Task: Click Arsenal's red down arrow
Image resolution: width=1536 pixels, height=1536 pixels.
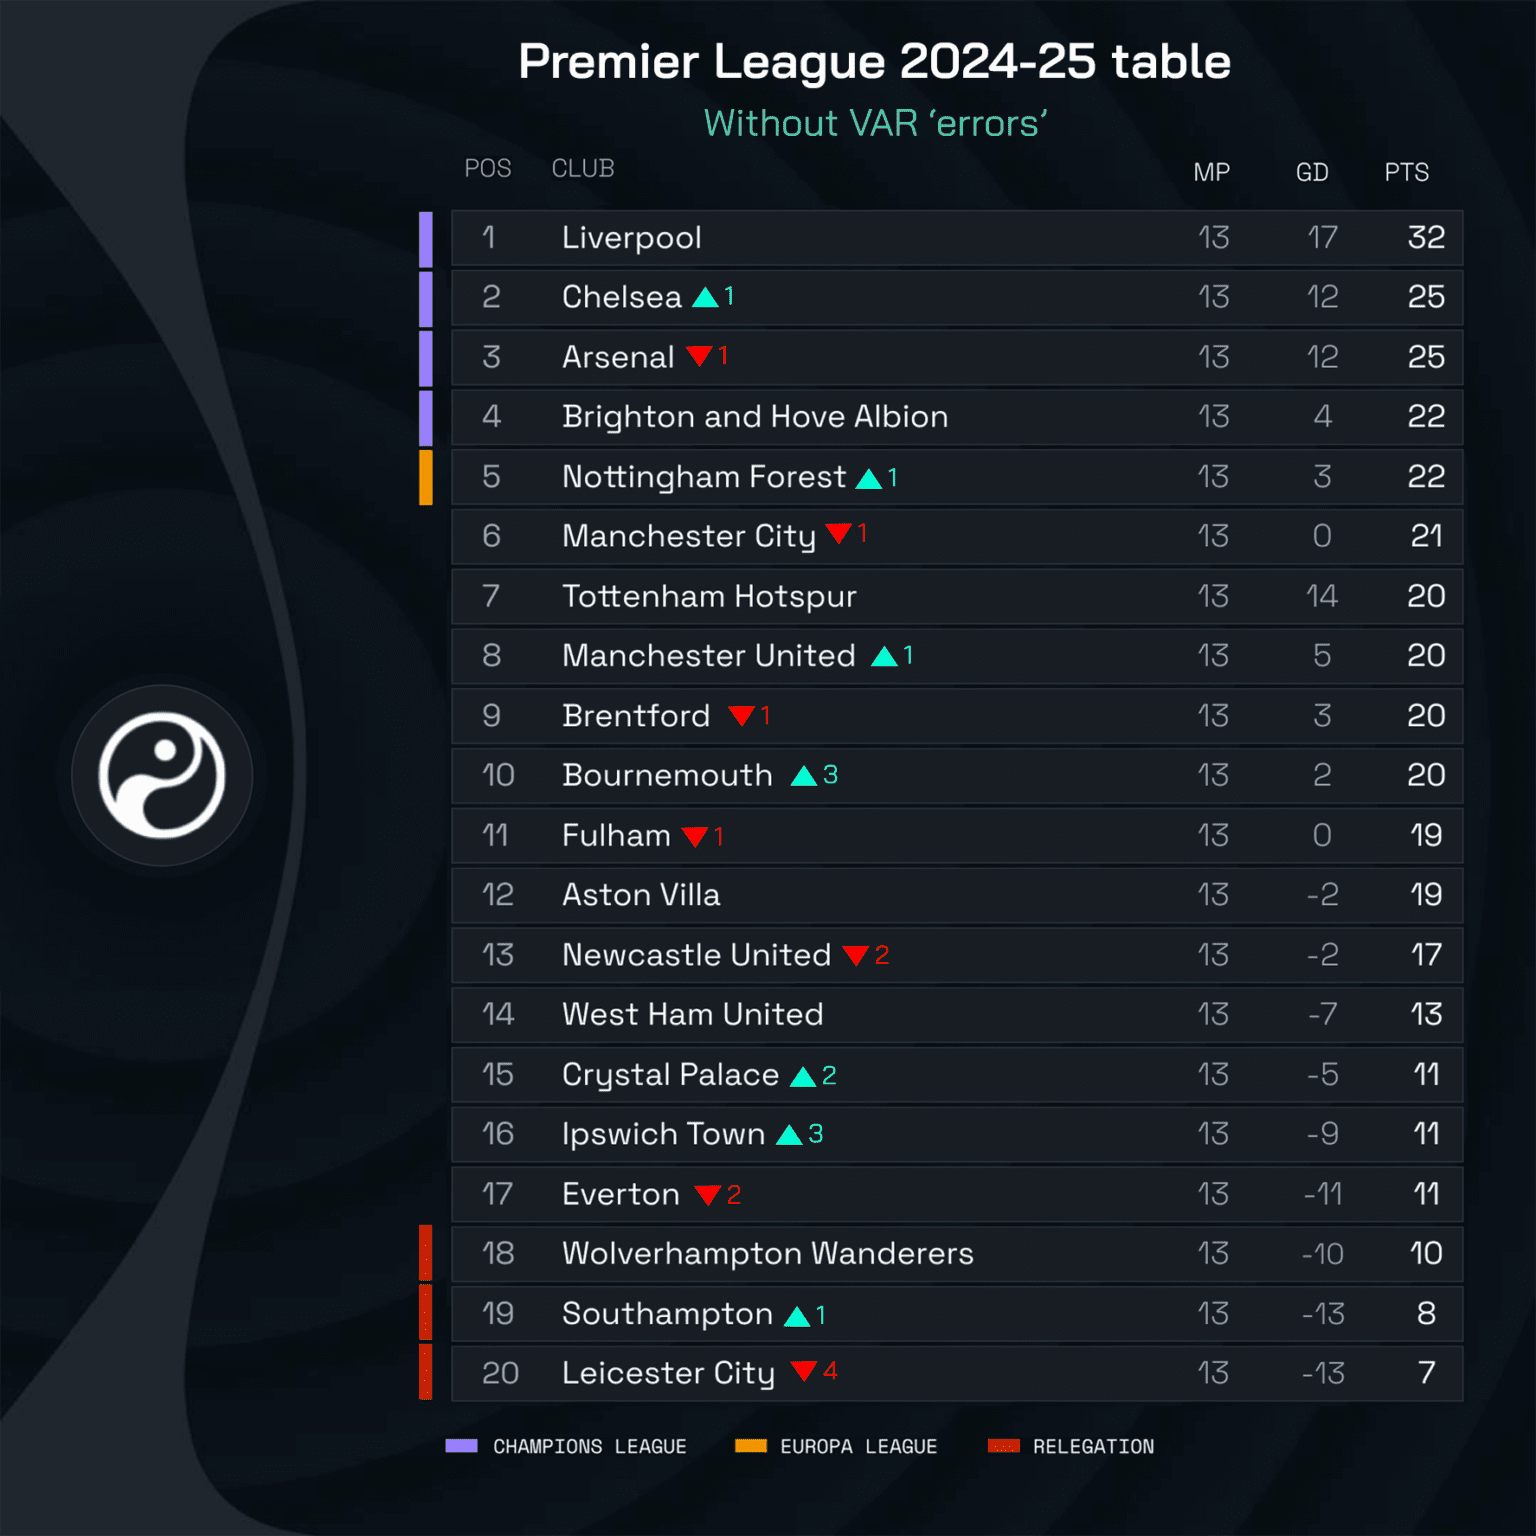Action: tap(700, 356)
